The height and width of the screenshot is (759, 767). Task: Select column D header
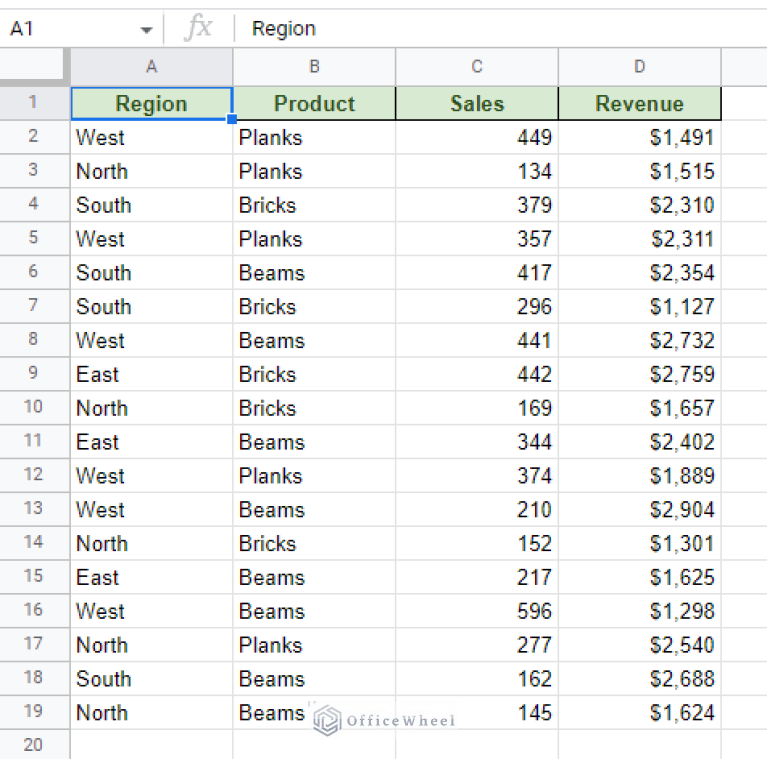coord(639,67)
